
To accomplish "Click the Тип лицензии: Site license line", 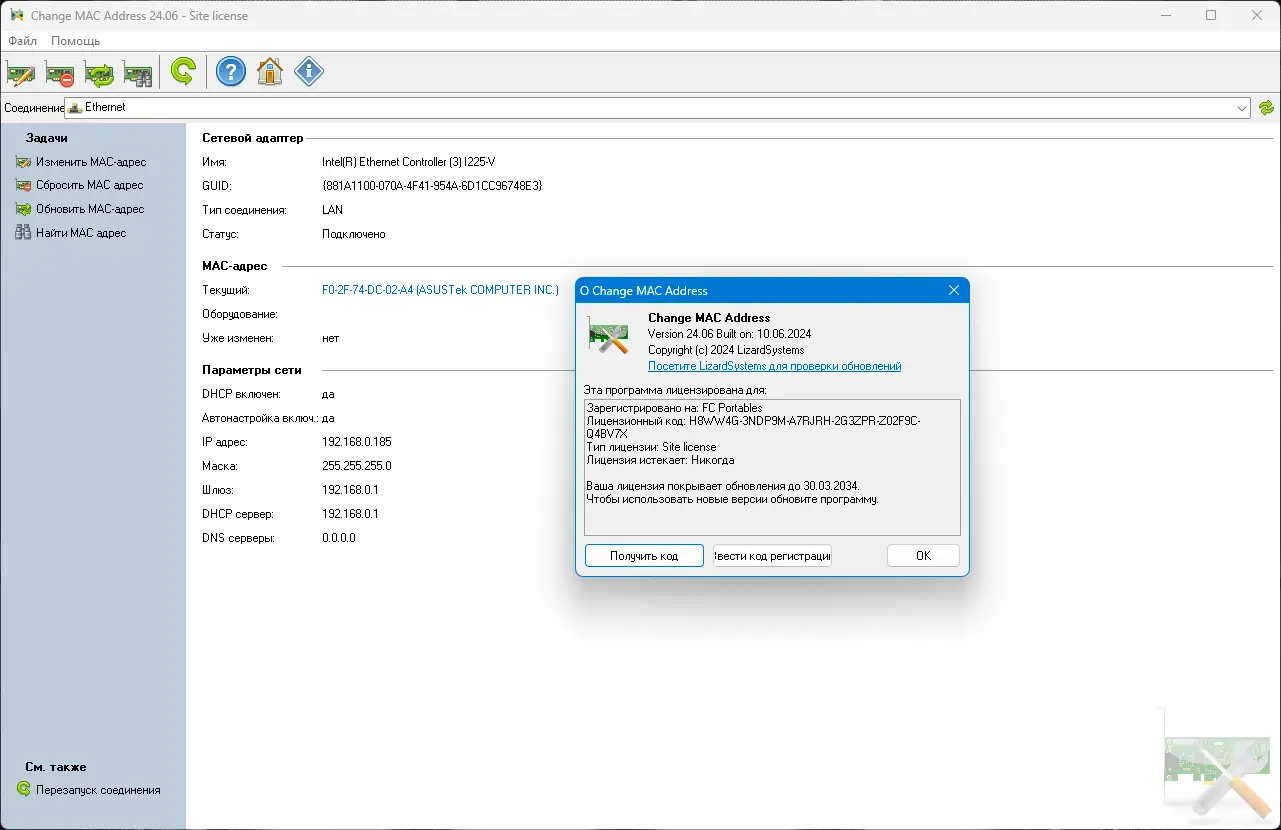I will point(651,447).
